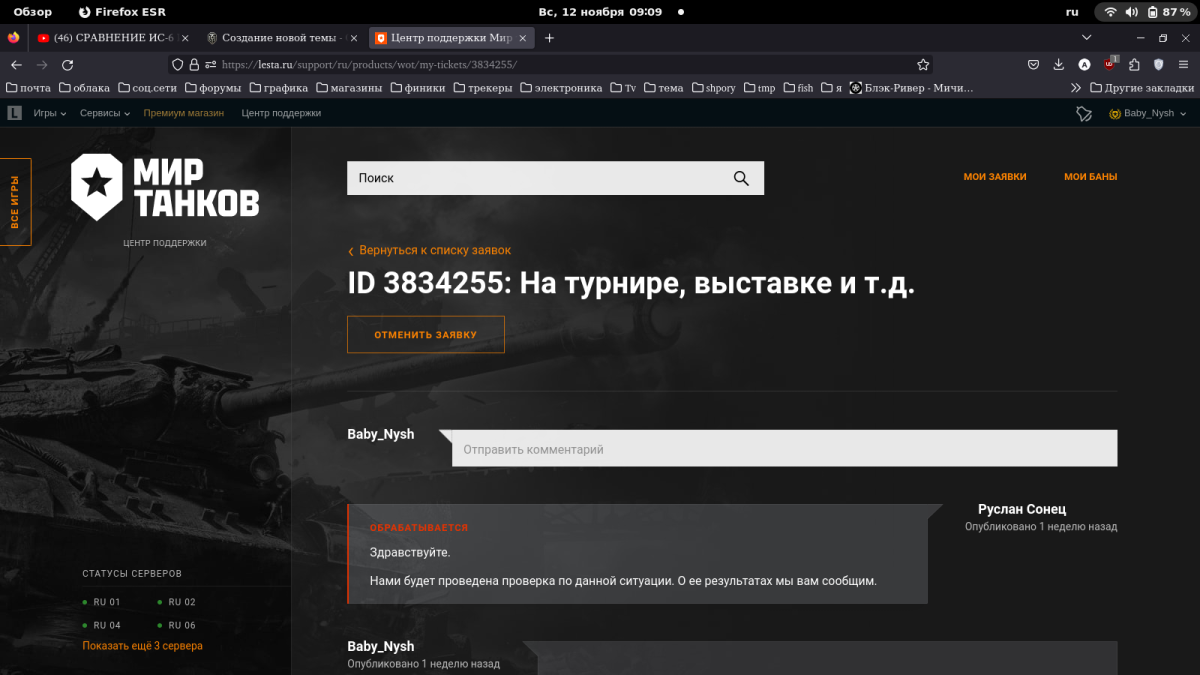Click the battery 87% indicator
This screenshot has height=675, width=1200.
1168,12
